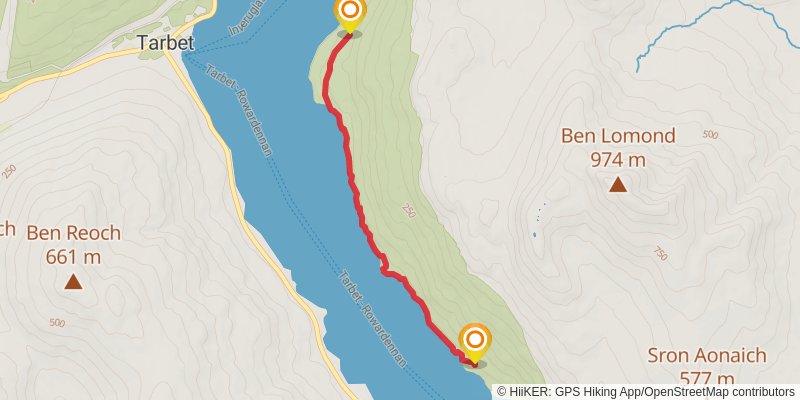
Task: Click the southern trail end pin marker
Action: (475, 343)
